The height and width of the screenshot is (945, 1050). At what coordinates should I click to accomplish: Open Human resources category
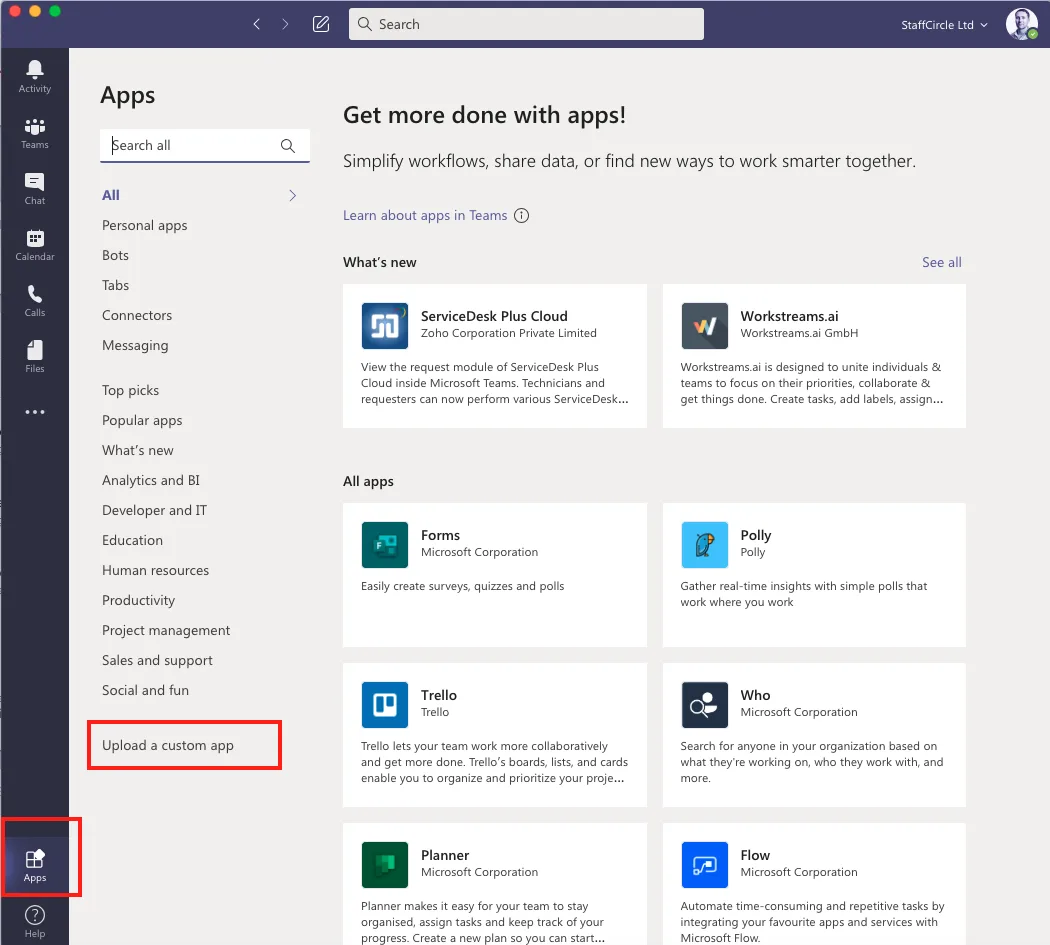click(155, 571)
